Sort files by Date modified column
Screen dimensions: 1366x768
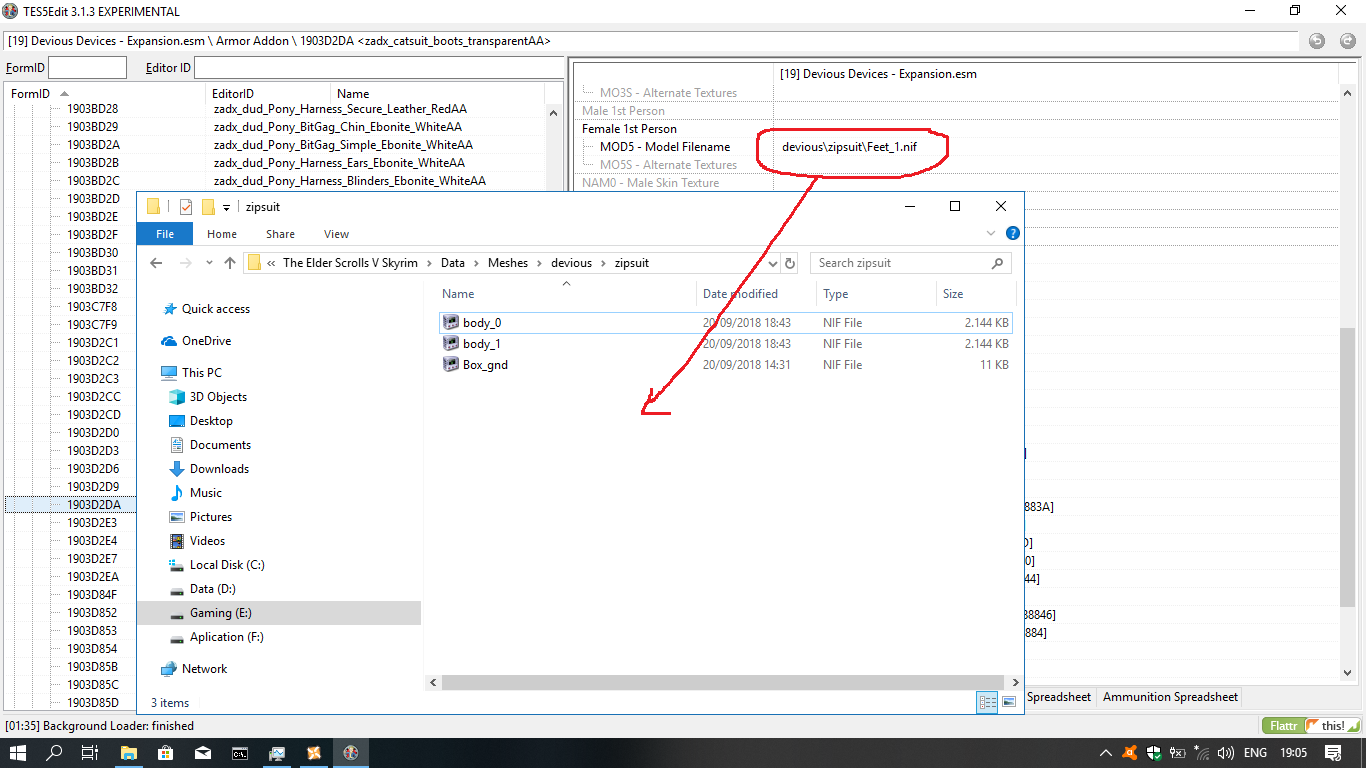click(x=756, y=294)
